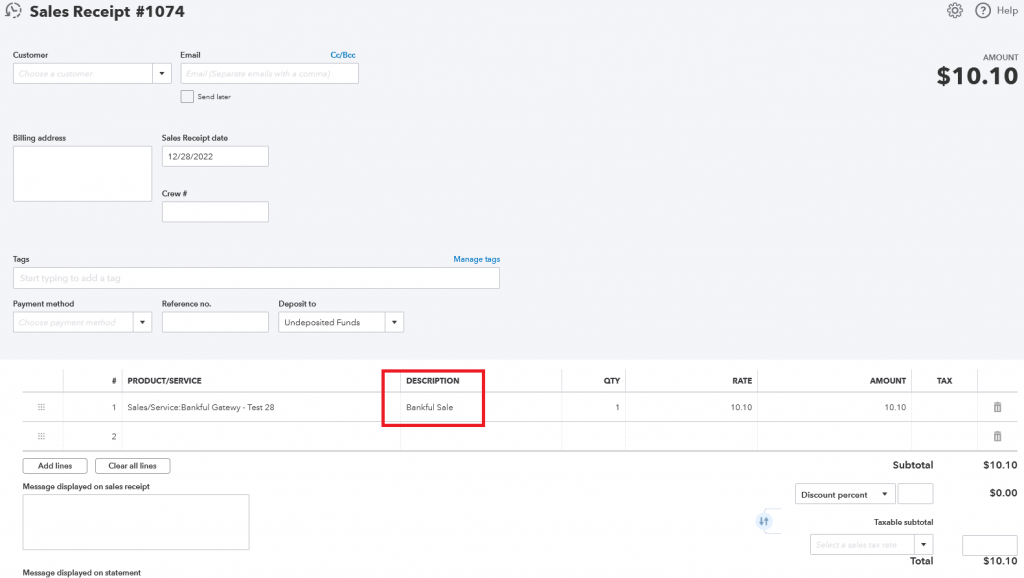Grab the drag handle on line 1
This screenshot has width=1024, height=578.
[x=41, y=407]
